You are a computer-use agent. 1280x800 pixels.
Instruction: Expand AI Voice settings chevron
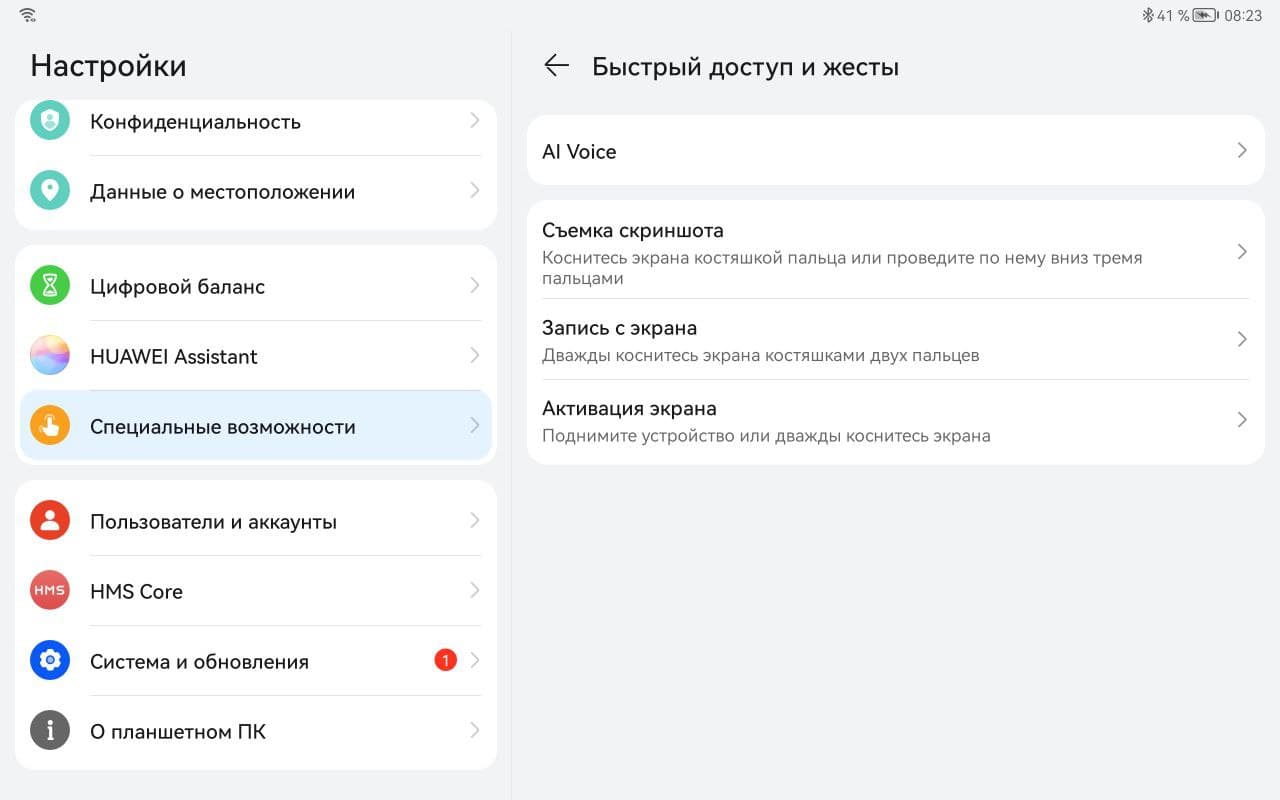(1242, 151)
